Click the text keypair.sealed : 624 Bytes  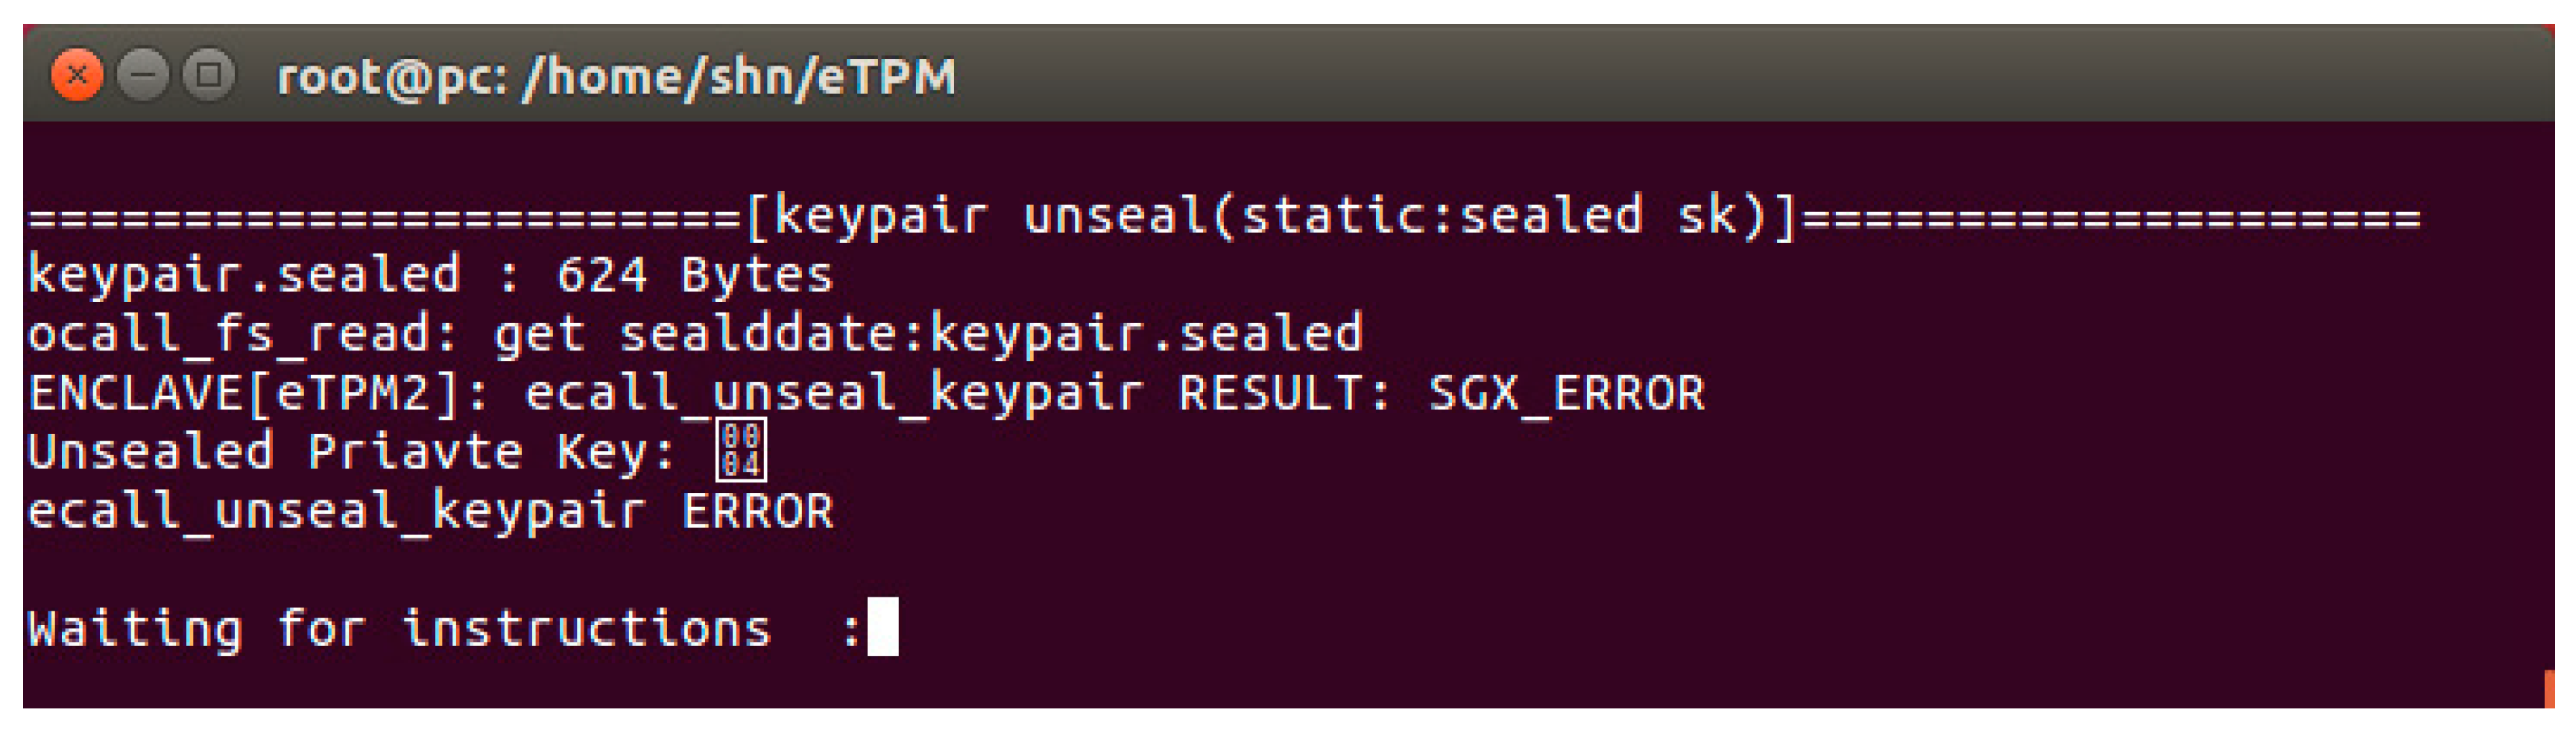coord(430,275)
